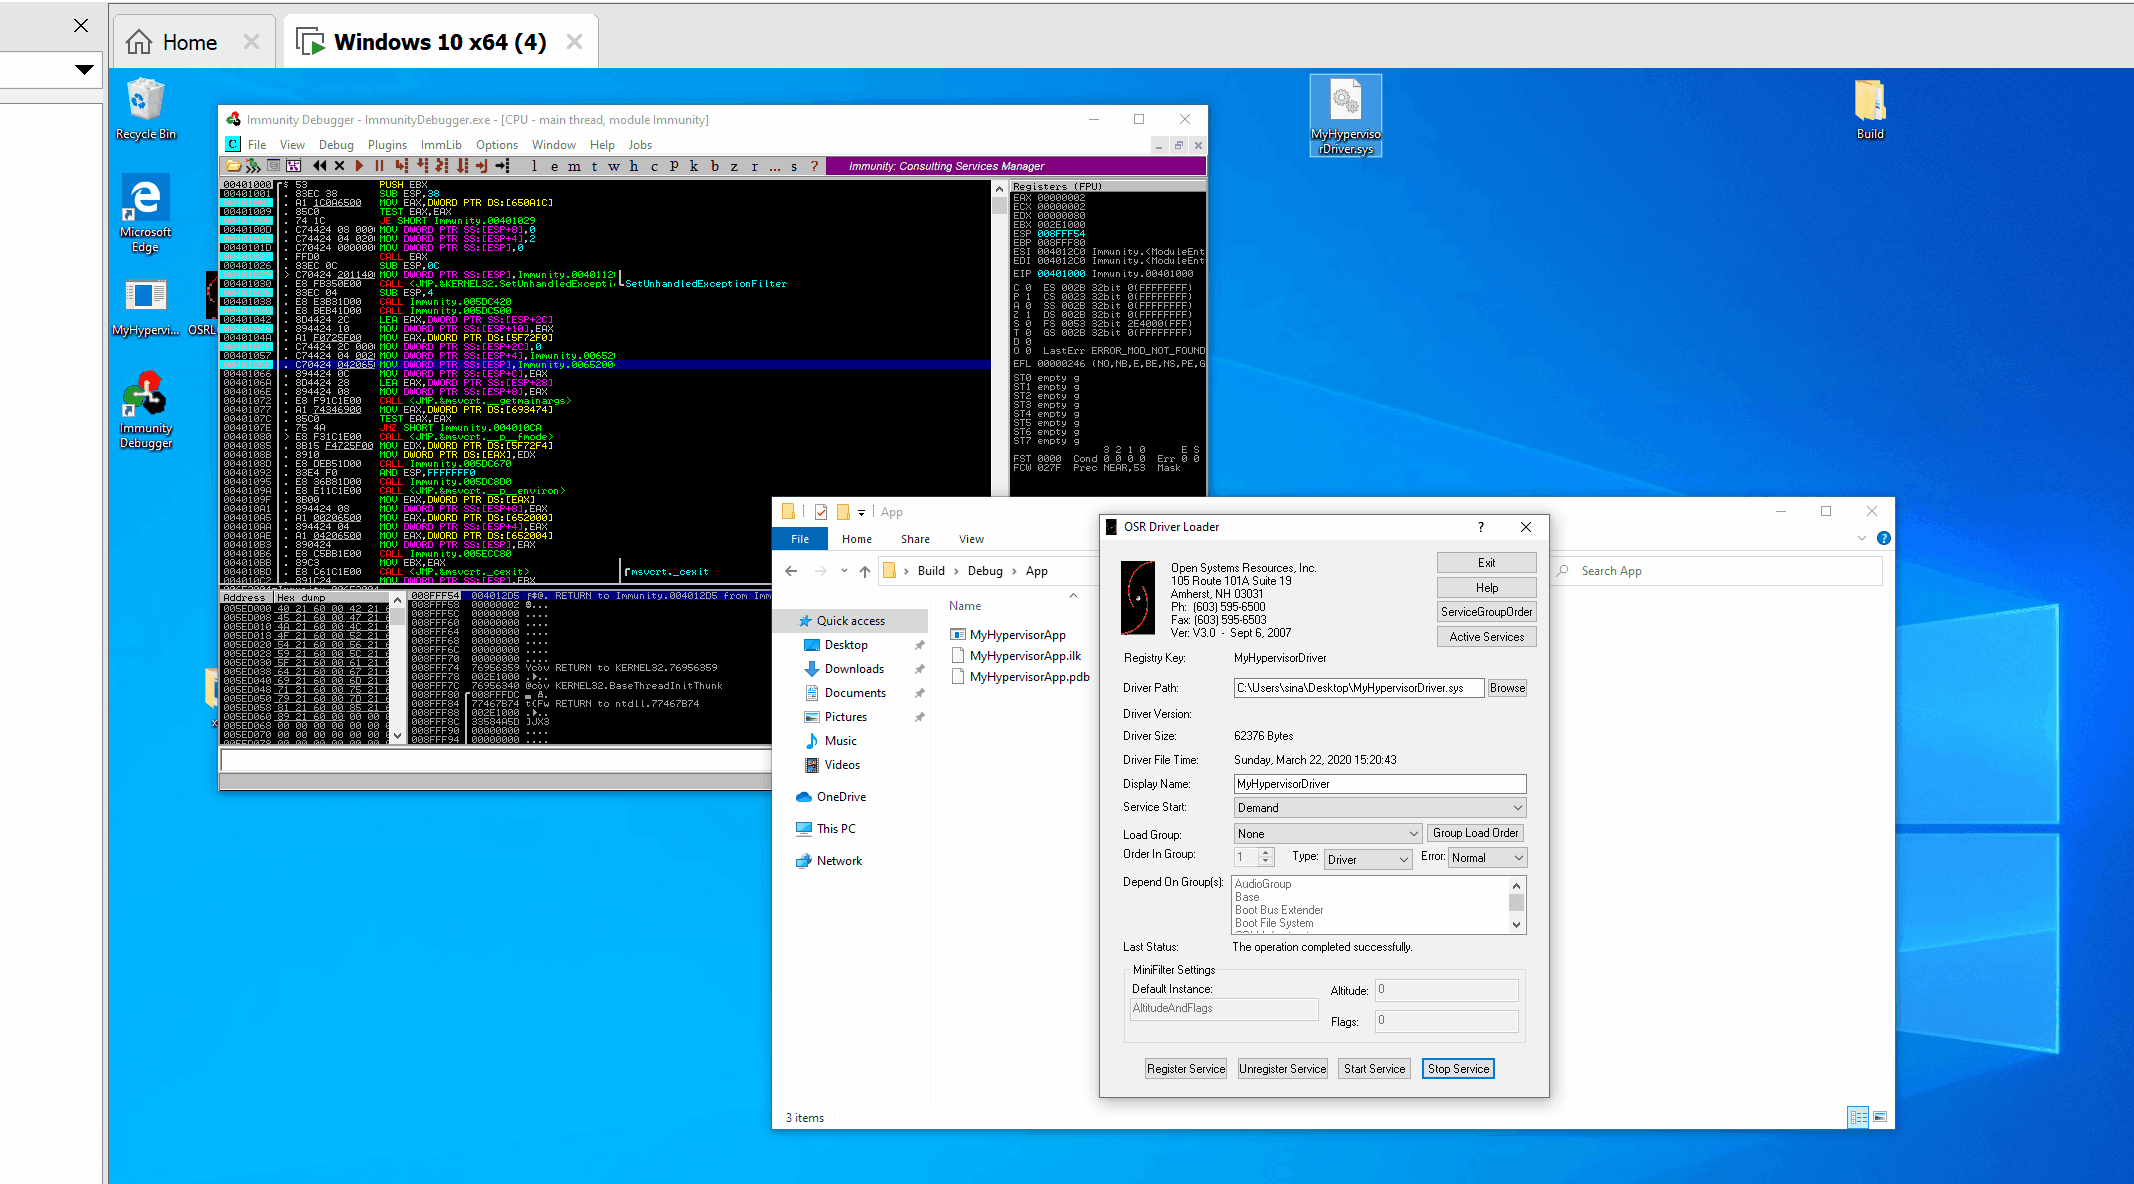Open the File tab in File Explorer
2134x1184 pixels.
pyautogui.click(x=800, y=539)
